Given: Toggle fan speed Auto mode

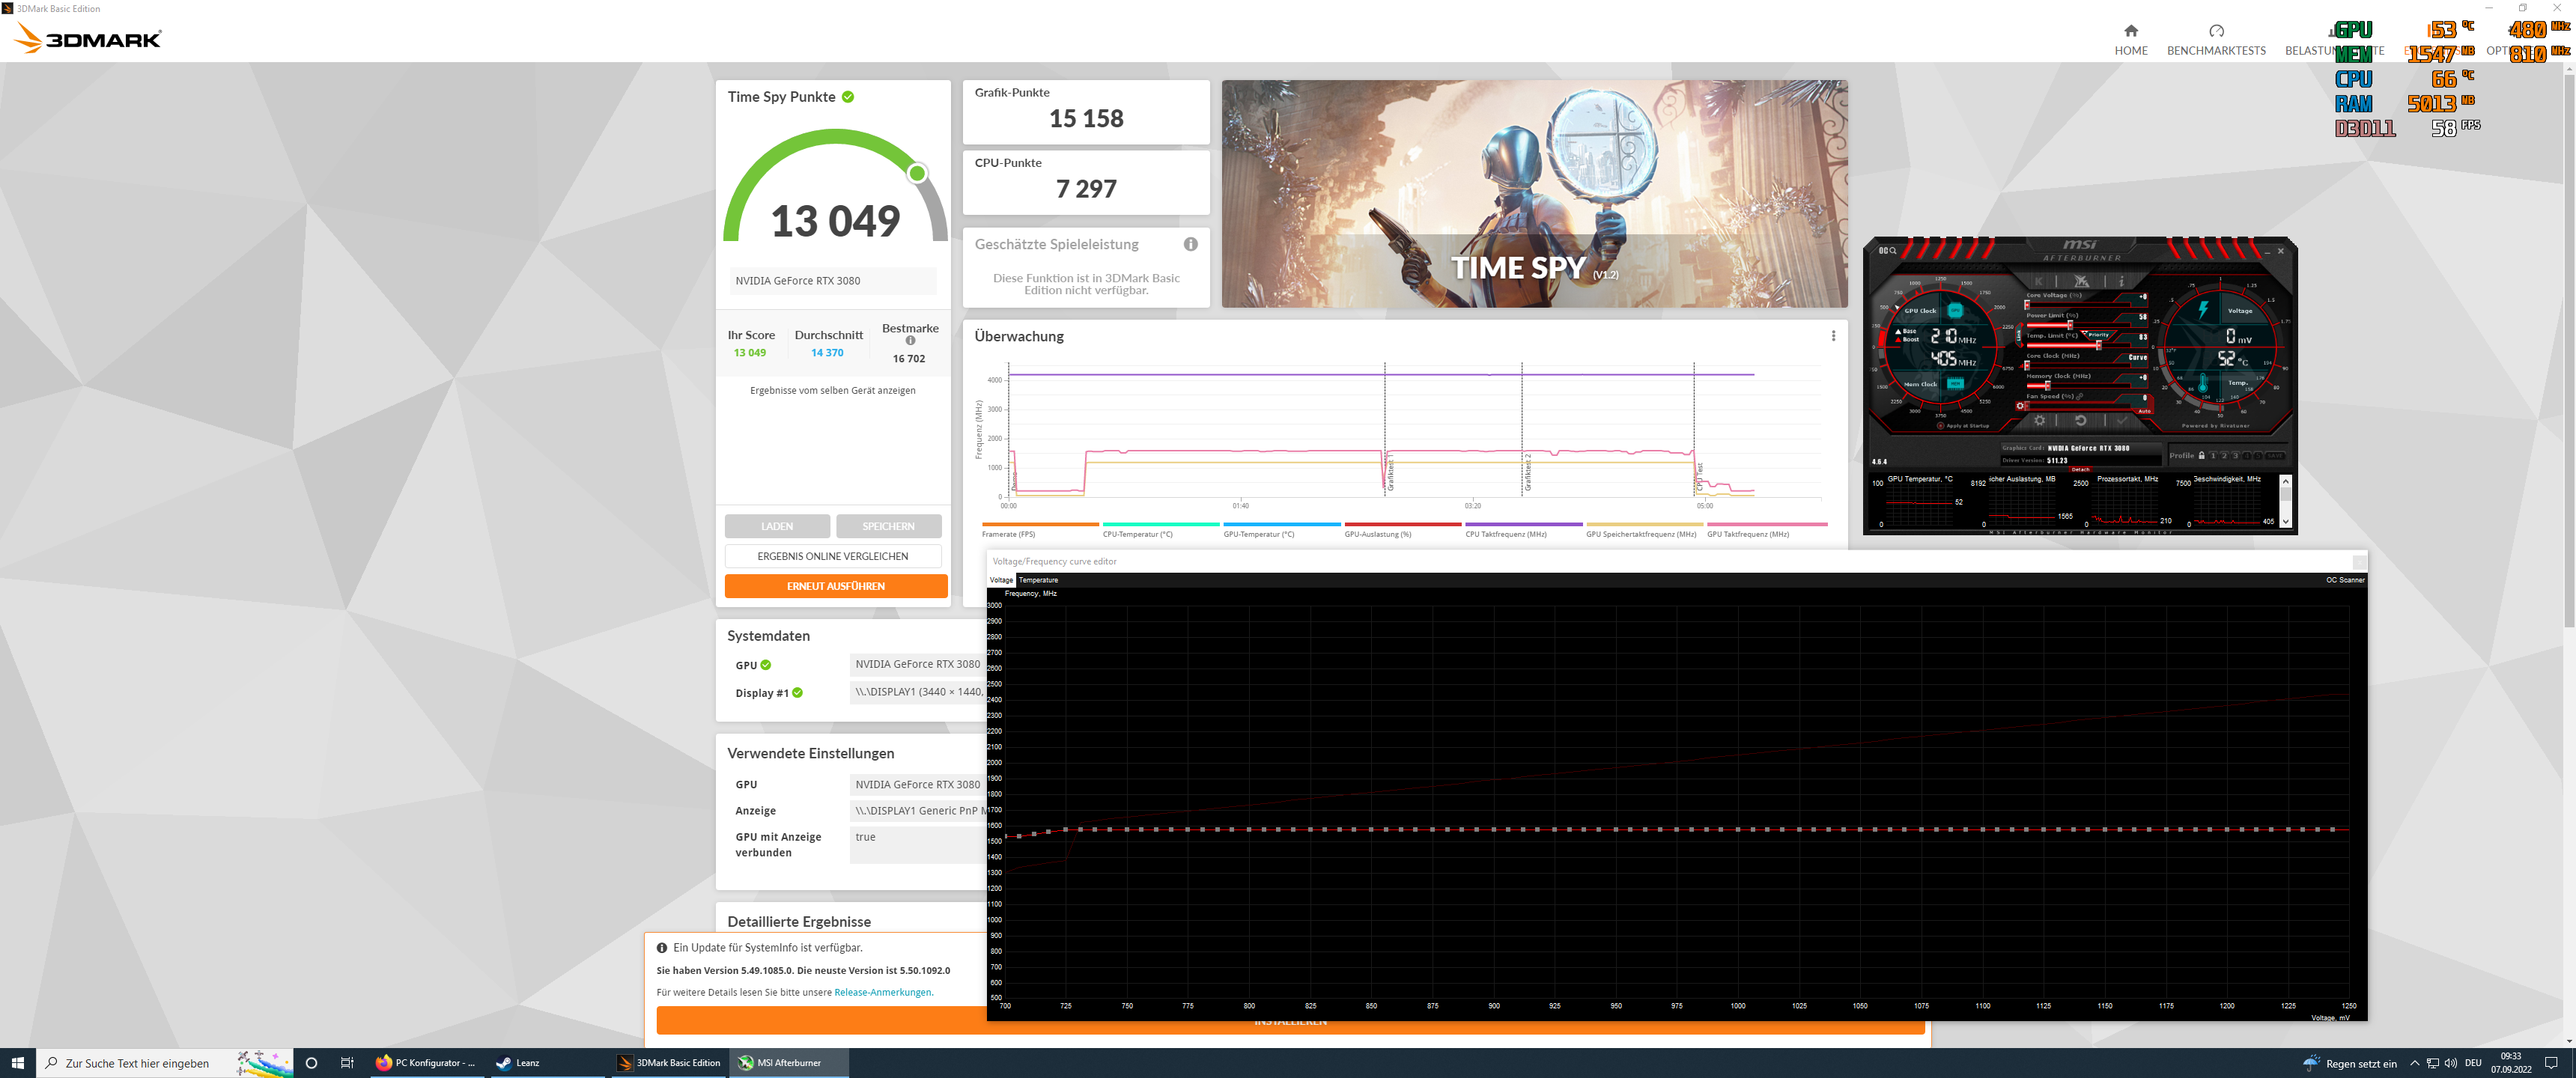Looking at the screenshot, I should point(2144,411).
